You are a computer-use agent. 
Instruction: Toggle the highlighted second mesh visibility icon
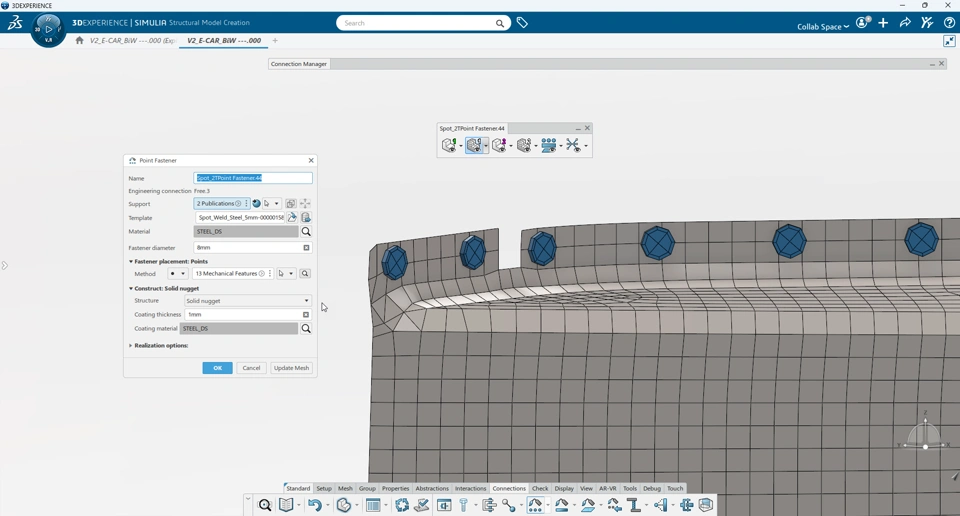(x=474, y=146)
